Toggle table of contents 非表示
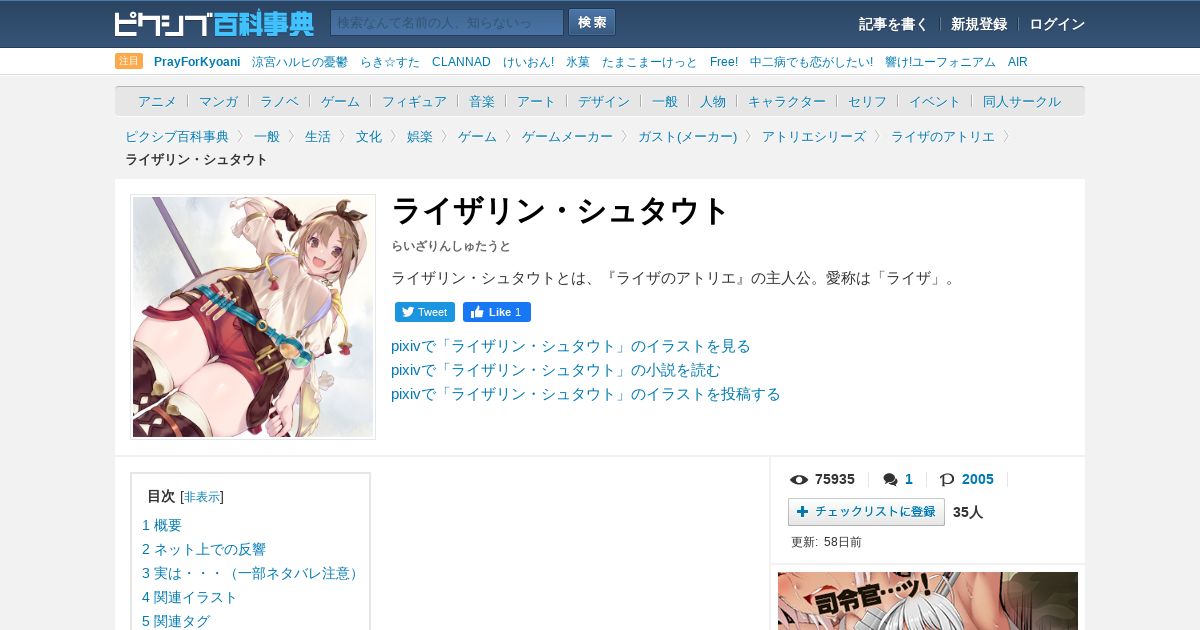The height and width of the screenshot is (630, 1200). (x=202, y=497)
